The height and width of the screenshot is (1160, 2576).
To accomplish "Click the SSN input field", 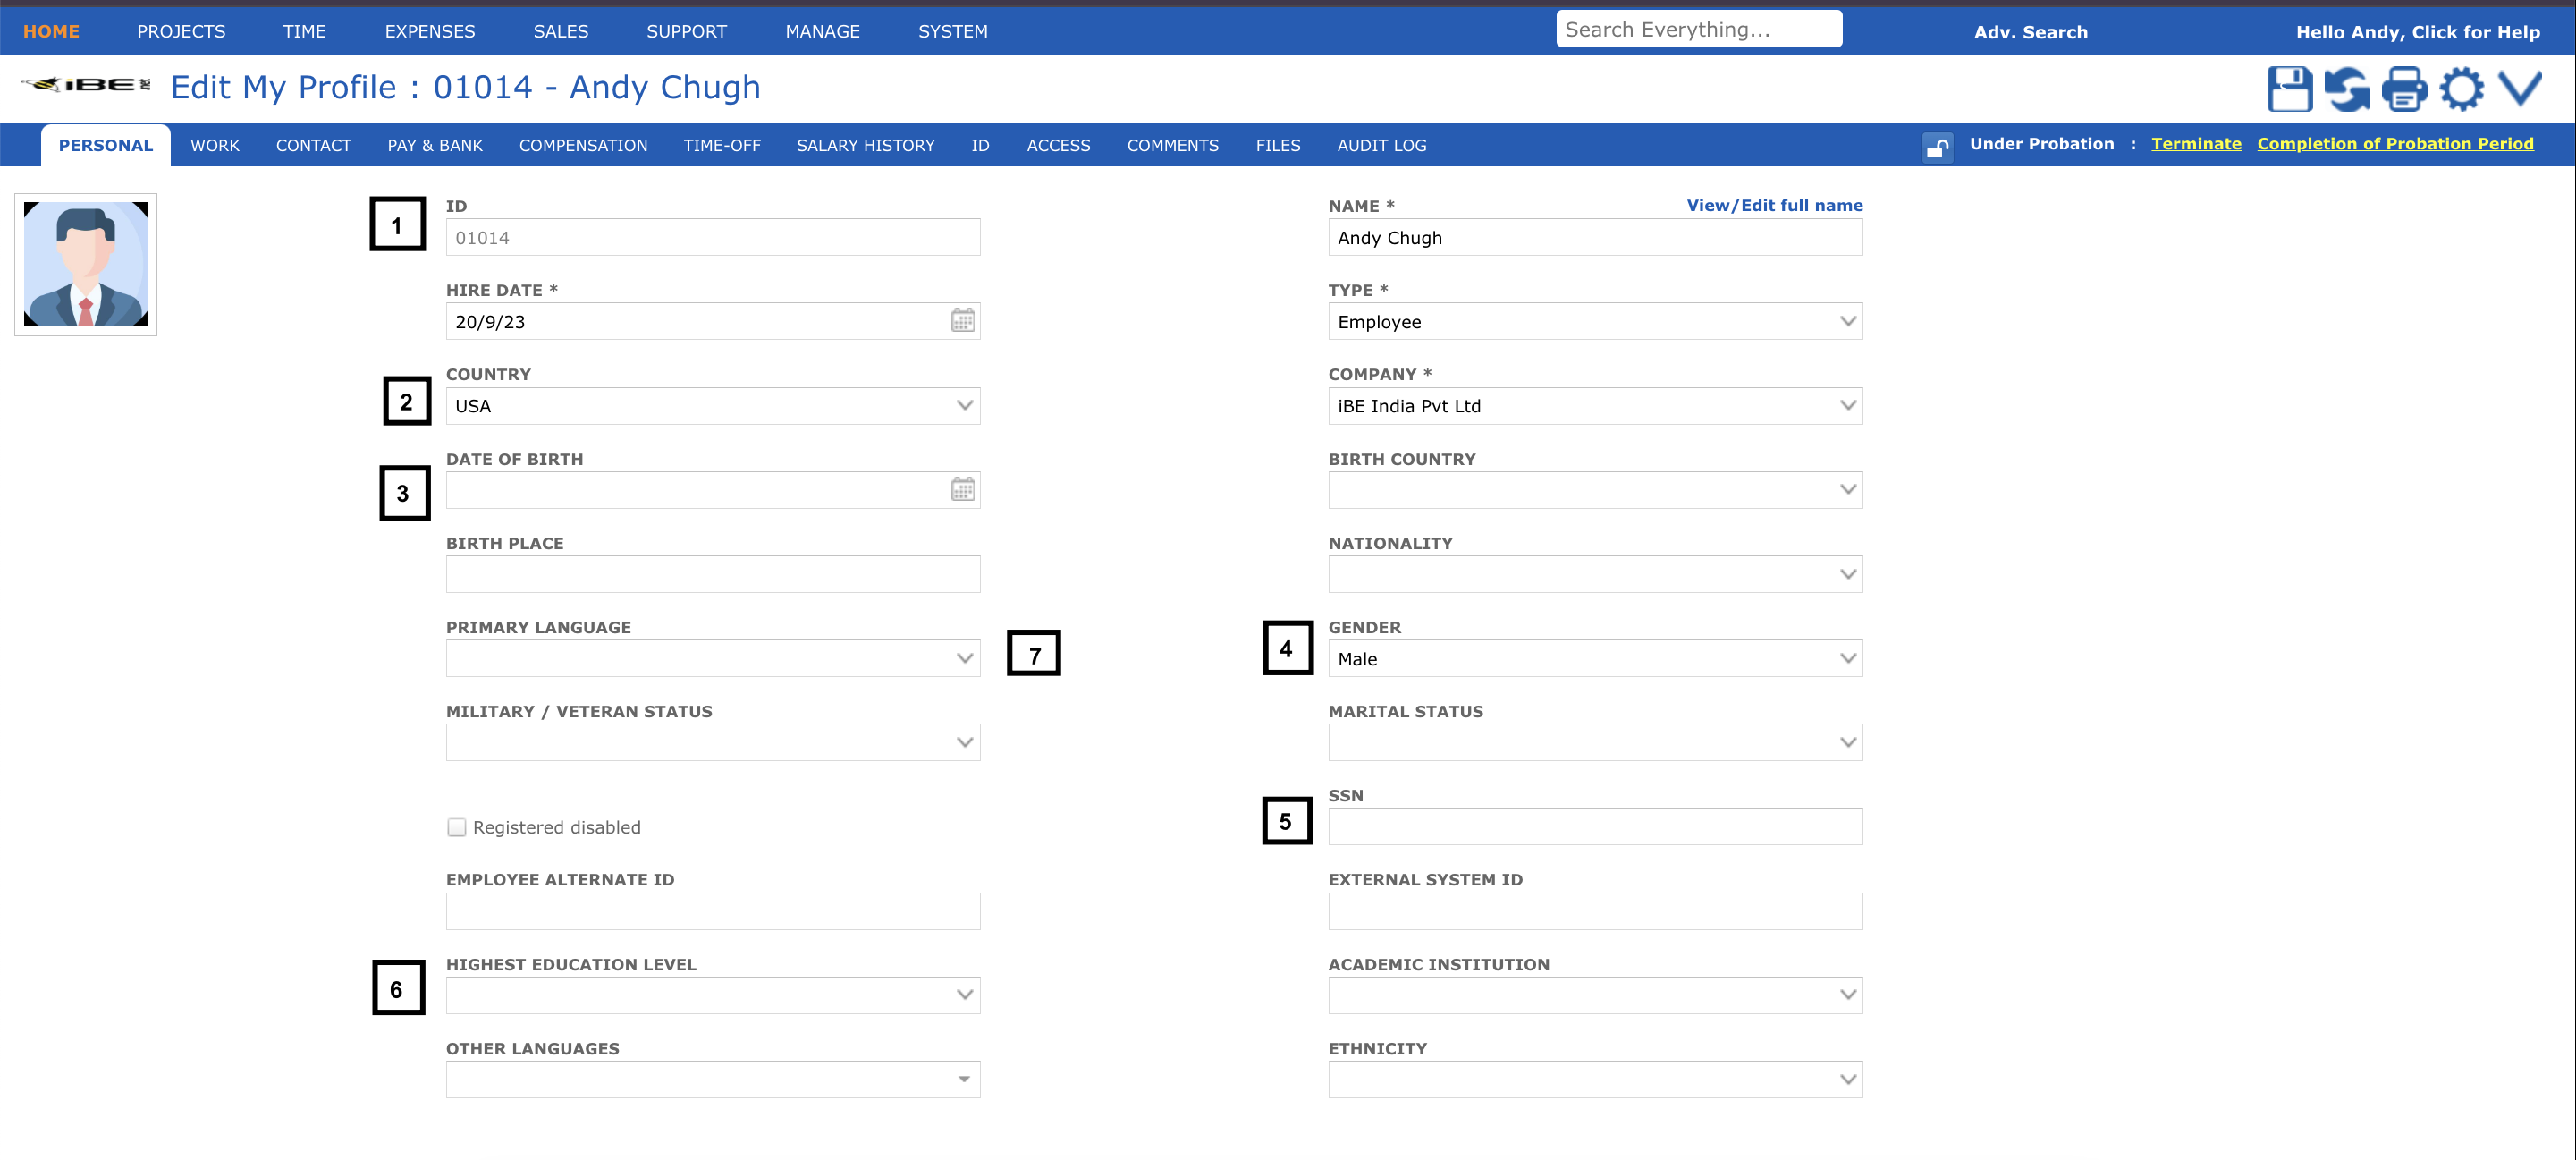I will (1595, 826).
